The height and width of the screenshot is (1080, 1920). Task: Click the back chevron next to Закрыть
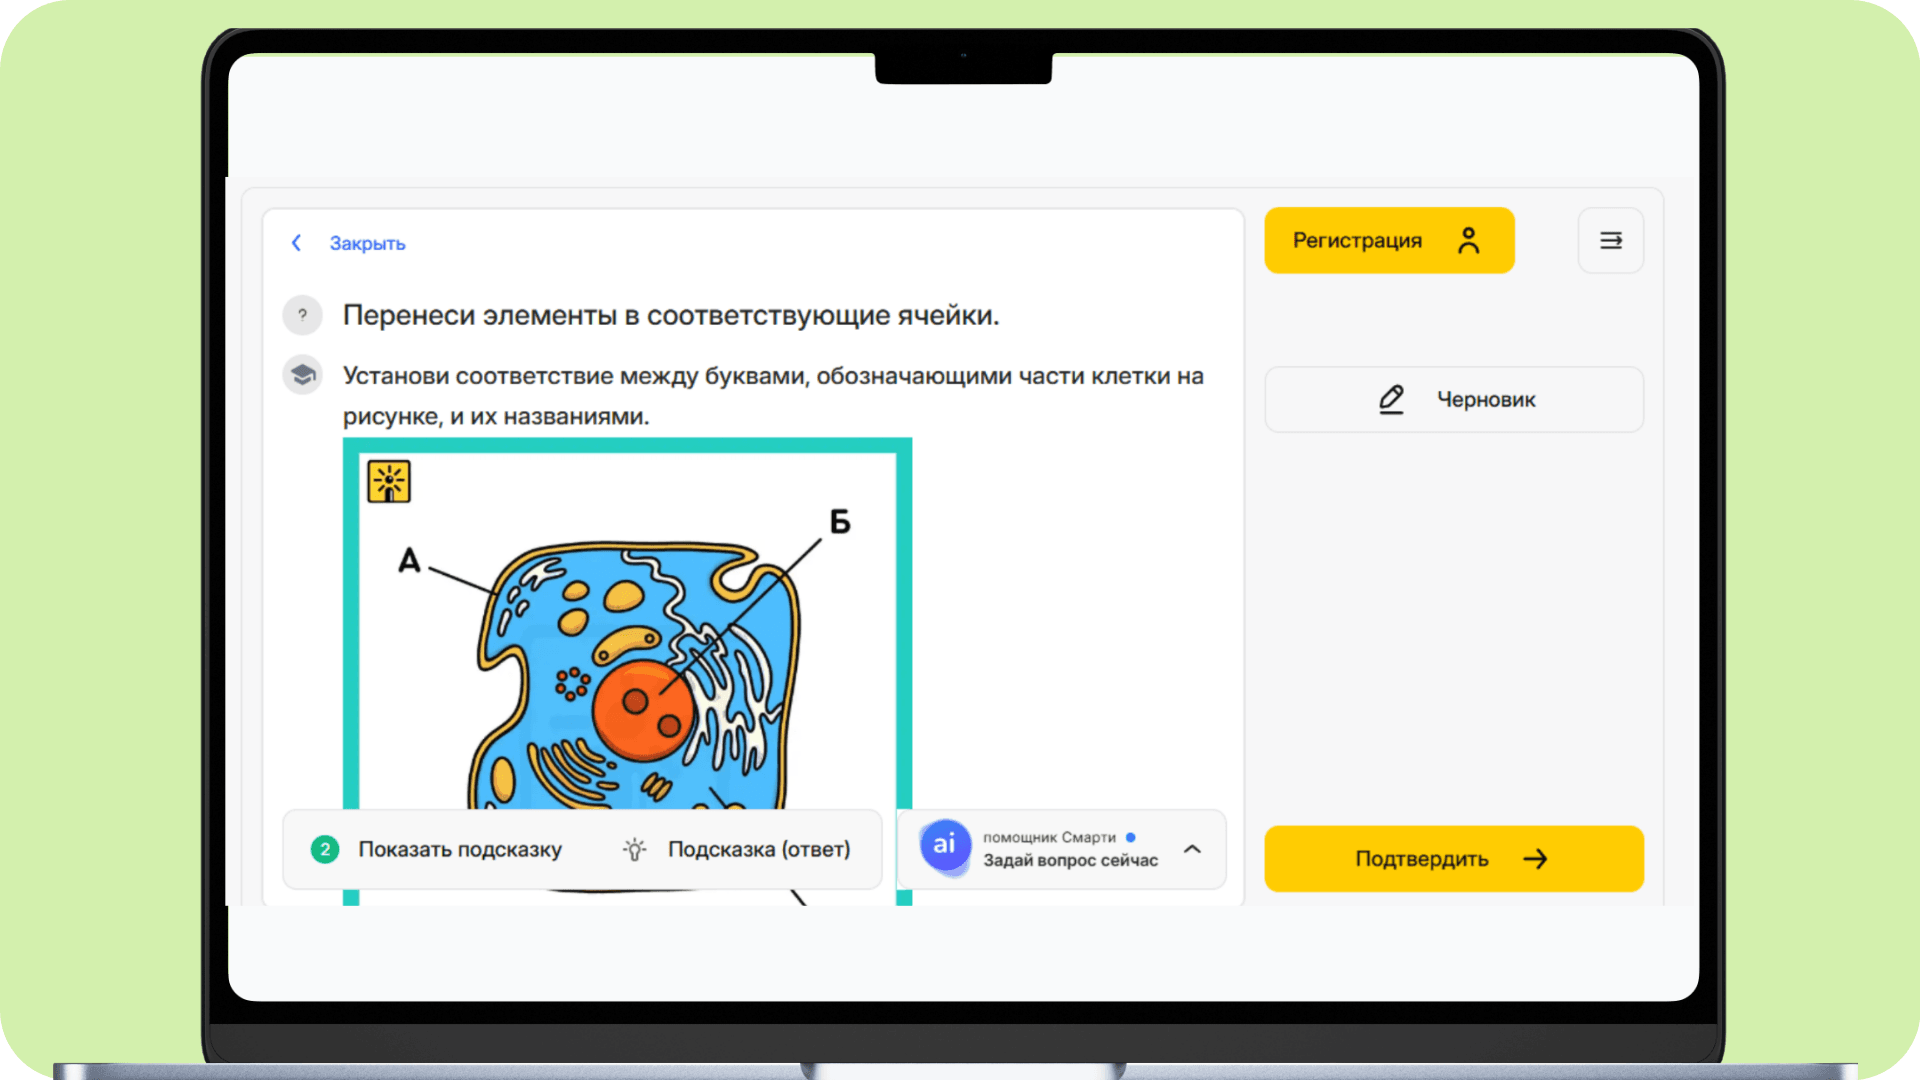point(296,243)
